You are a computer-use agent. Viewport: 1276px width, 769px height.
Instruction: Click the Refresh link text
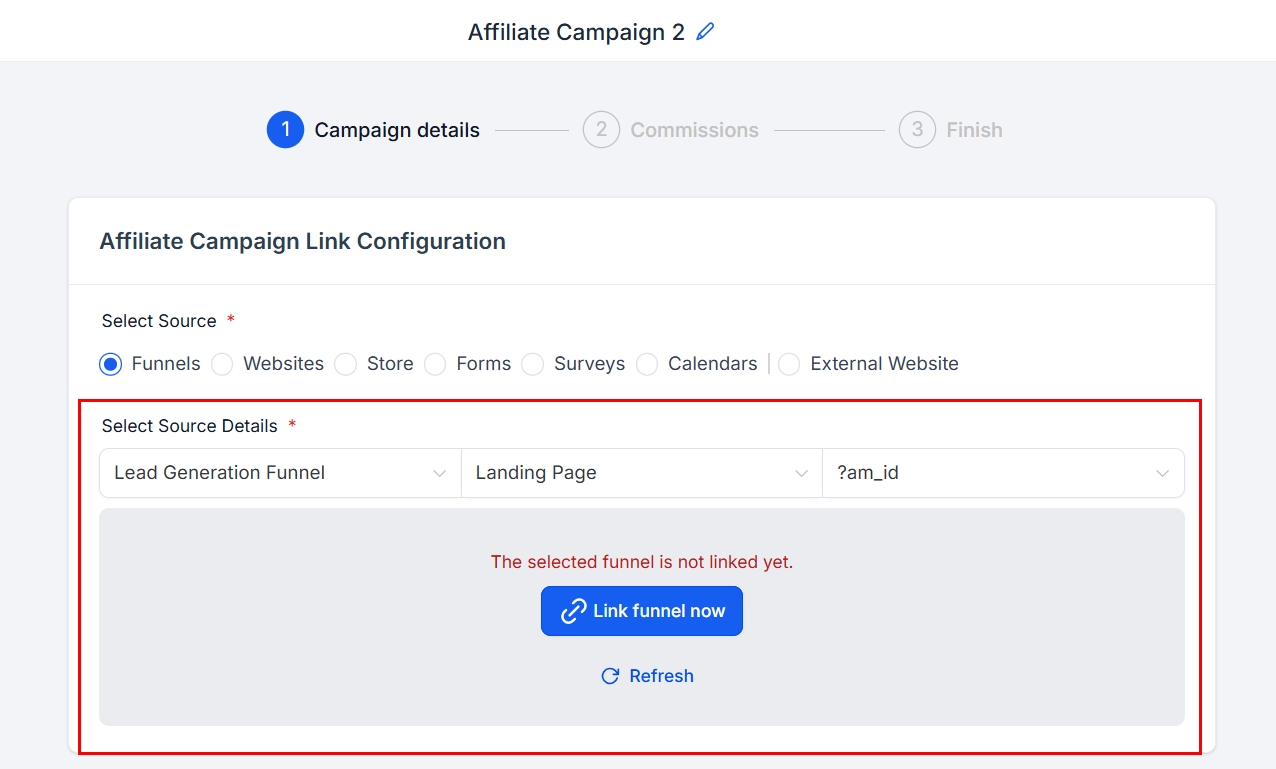tap(661, 676)
